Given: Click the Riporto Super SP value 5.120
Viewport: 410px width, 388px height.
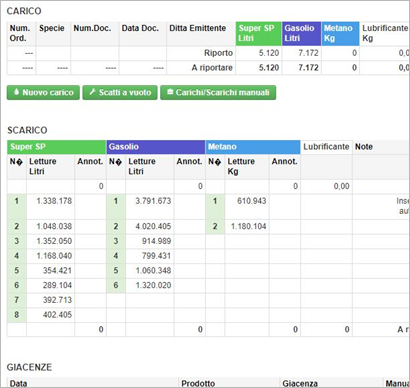Looking at the screenshot, I should 269,53.
